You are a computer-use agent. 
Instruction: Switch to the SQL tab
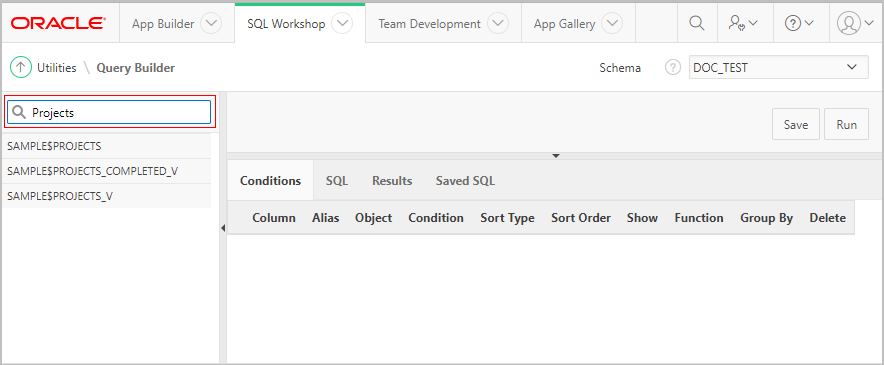pyautogui.click(x=337, y=181)
